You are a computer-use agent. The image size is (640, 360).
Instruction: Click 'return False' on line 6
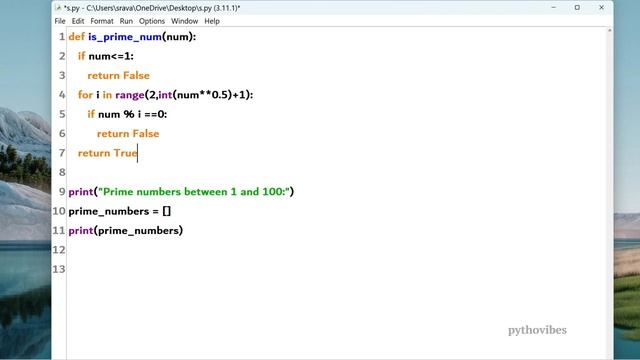[x=128, y=133]
